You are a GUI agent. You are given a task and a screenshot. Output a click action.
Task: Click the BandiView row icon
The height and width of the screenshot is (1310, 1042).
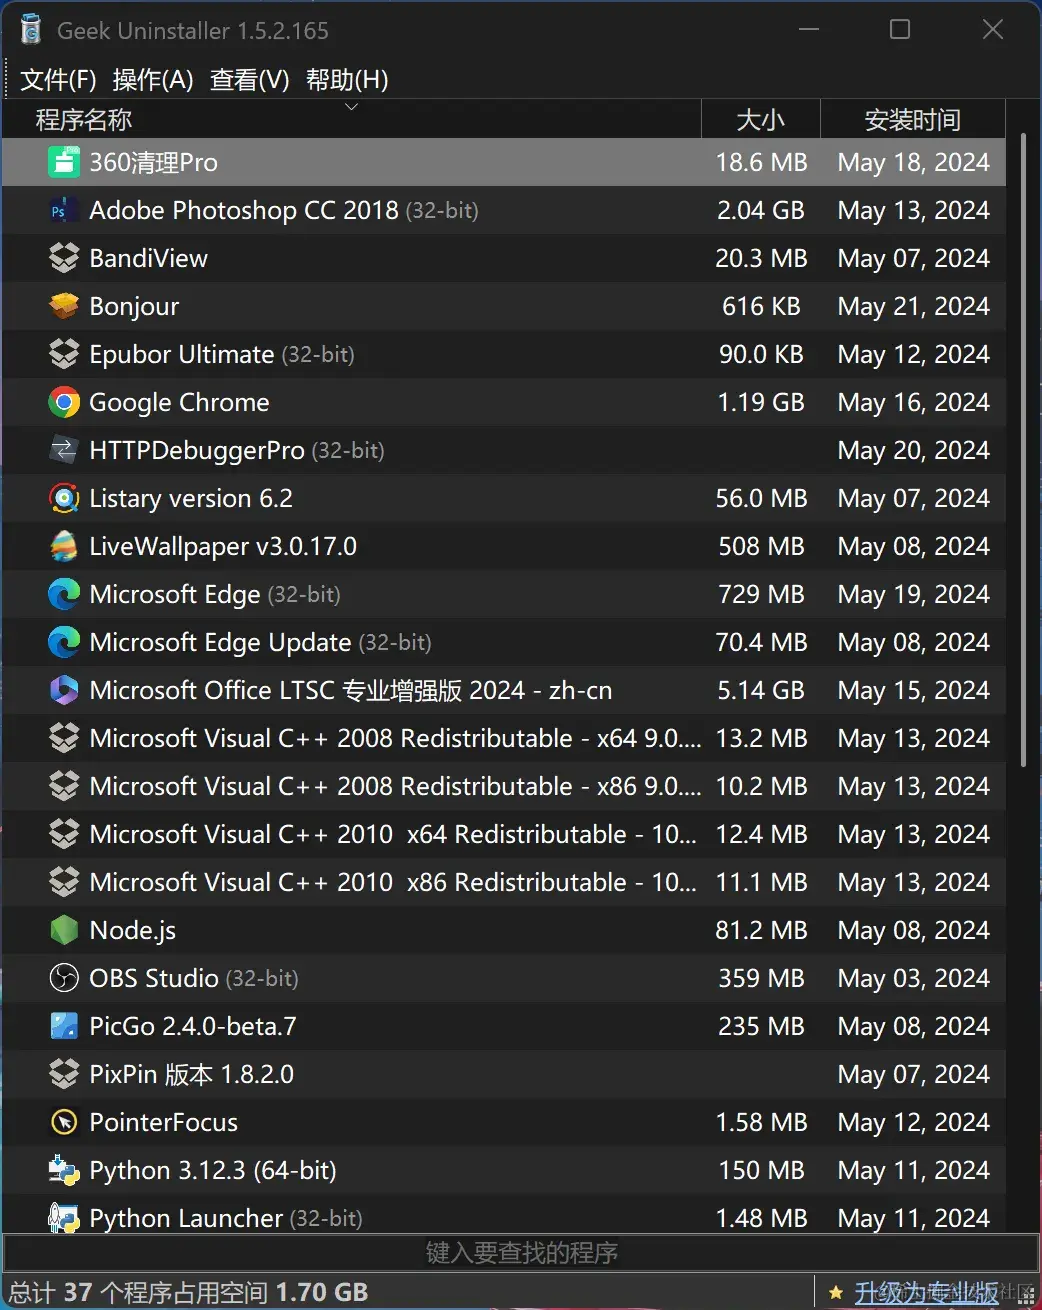(64, 258)
